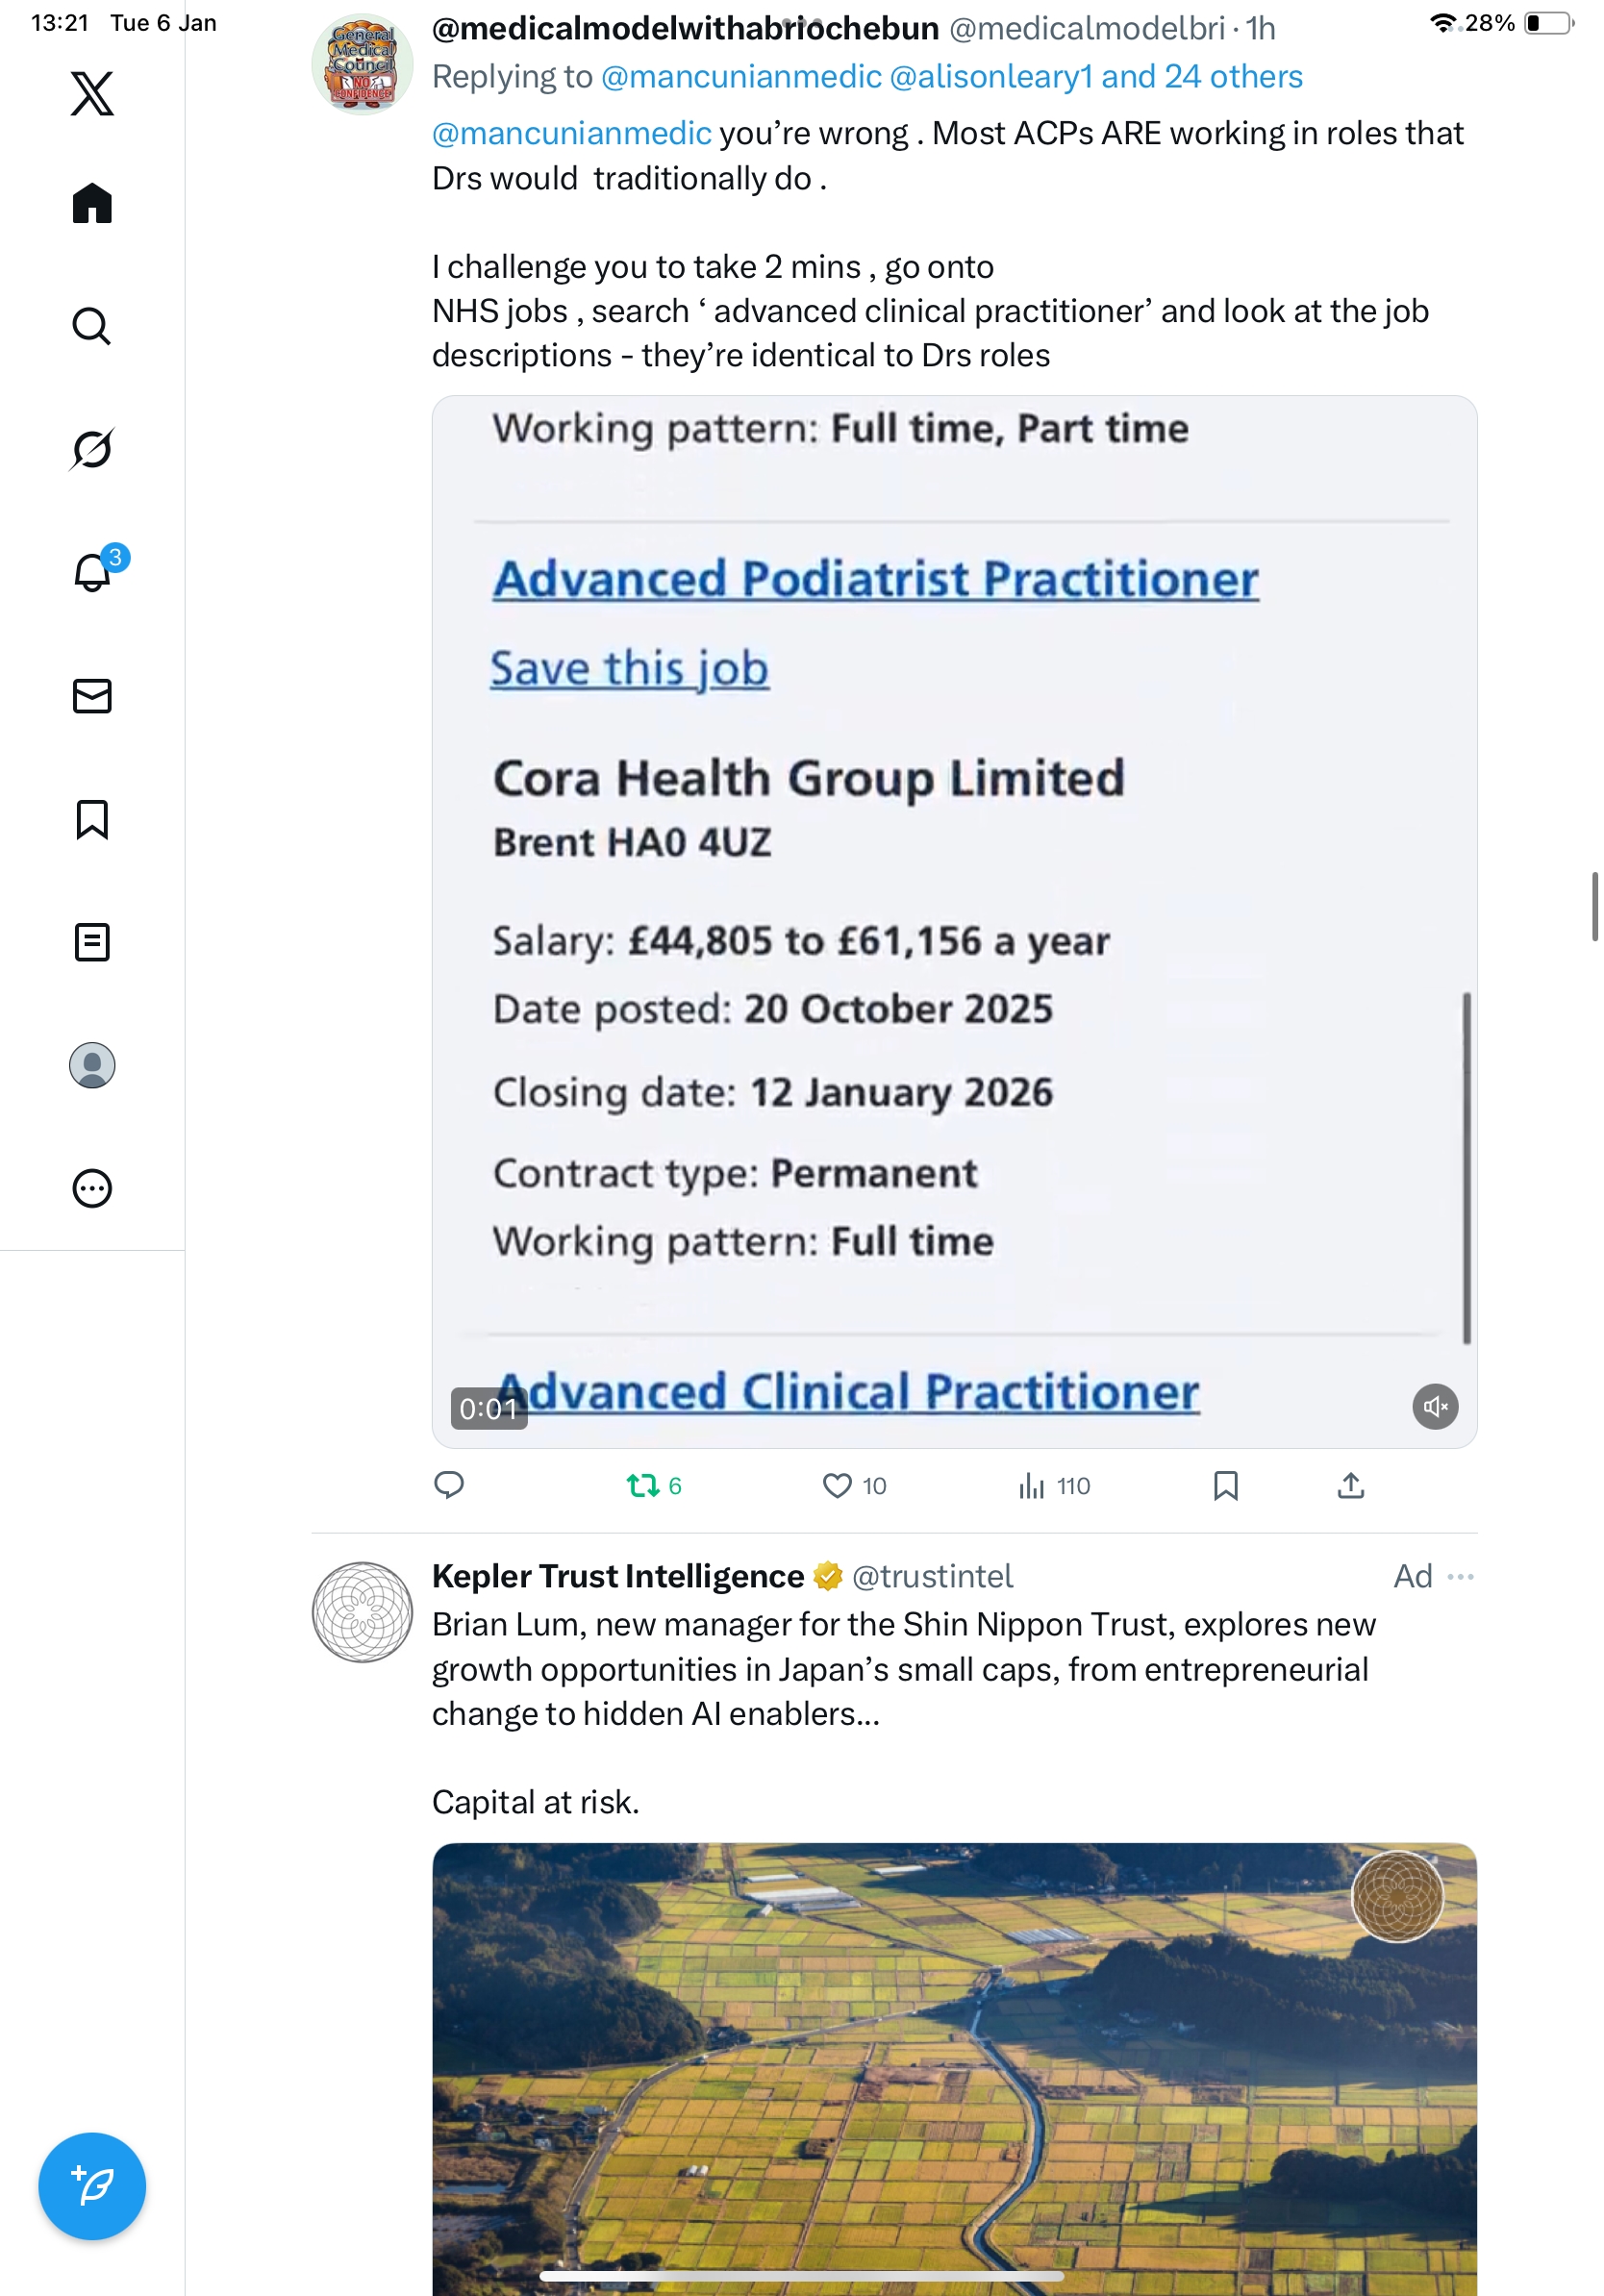Open the Home feed icon

(x=92, y=203)
